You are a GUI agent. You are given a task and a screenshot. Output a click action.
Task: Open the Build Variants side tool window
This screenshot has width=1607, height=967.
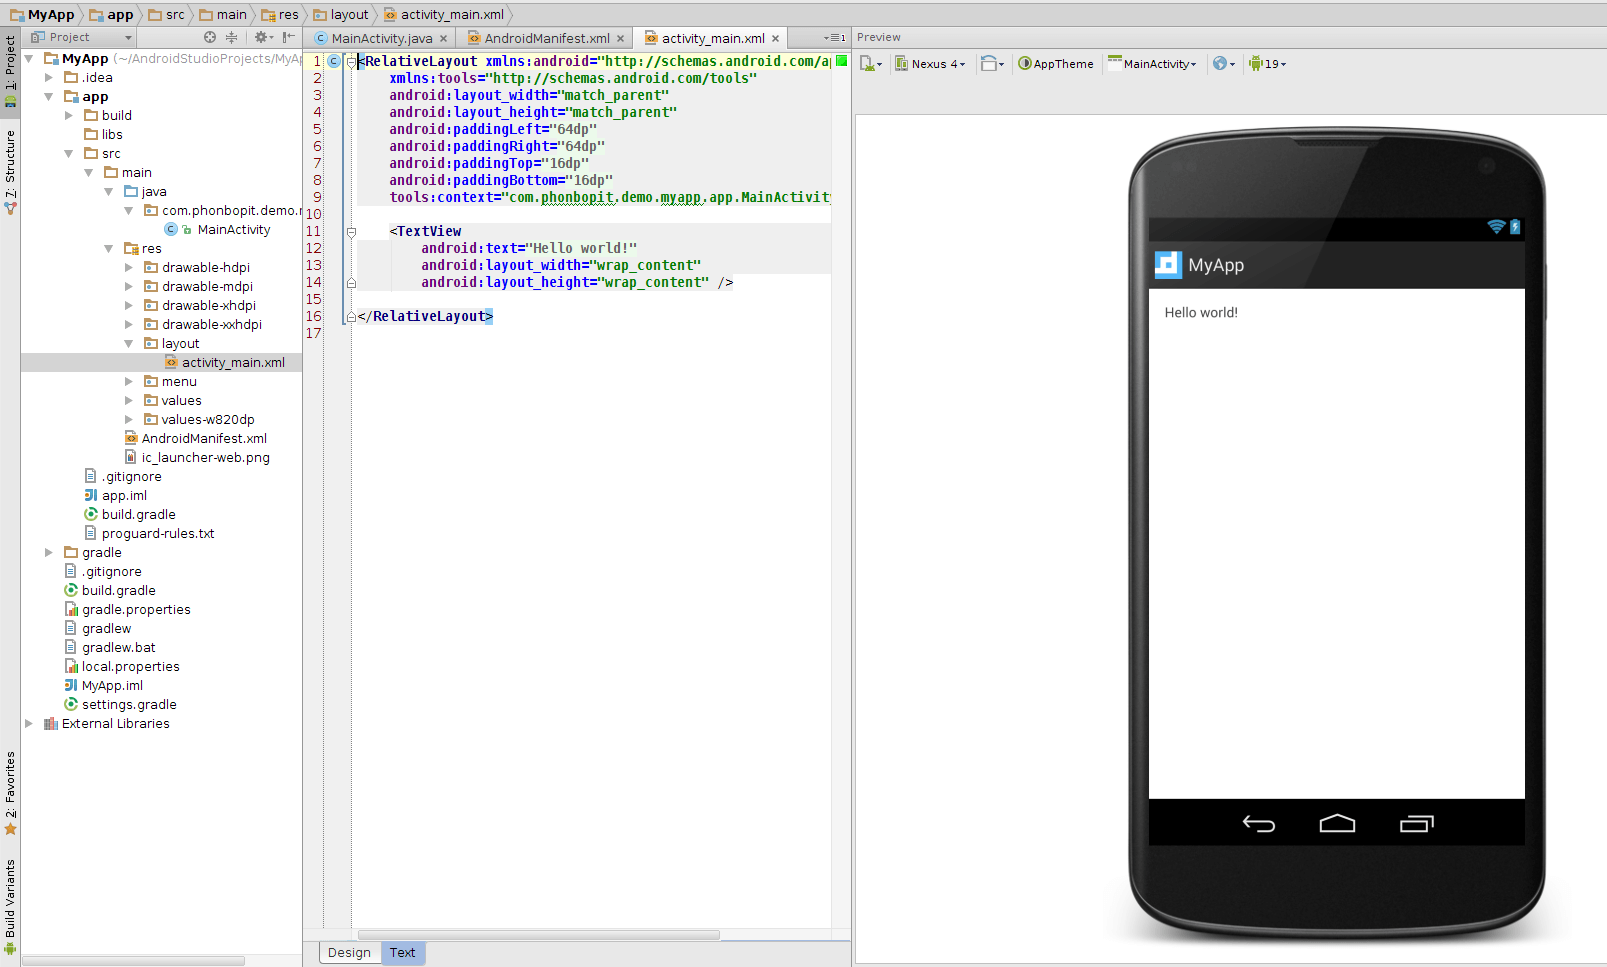click(x=10, y=907)
